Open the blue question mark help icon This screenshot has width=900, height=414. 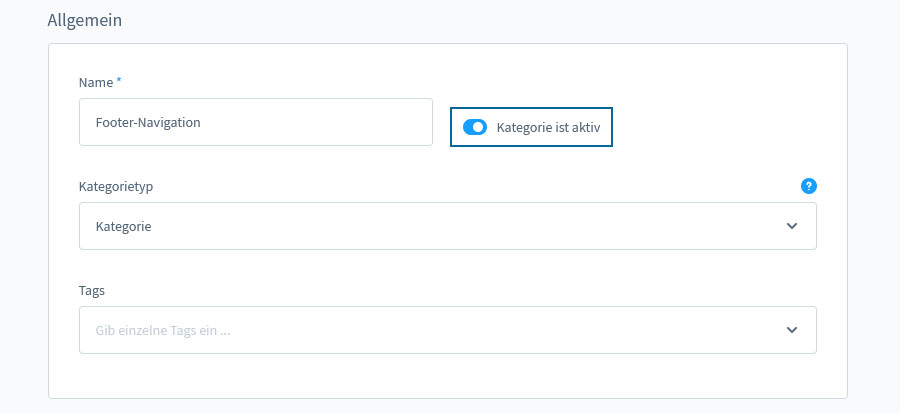coord(809,186)
